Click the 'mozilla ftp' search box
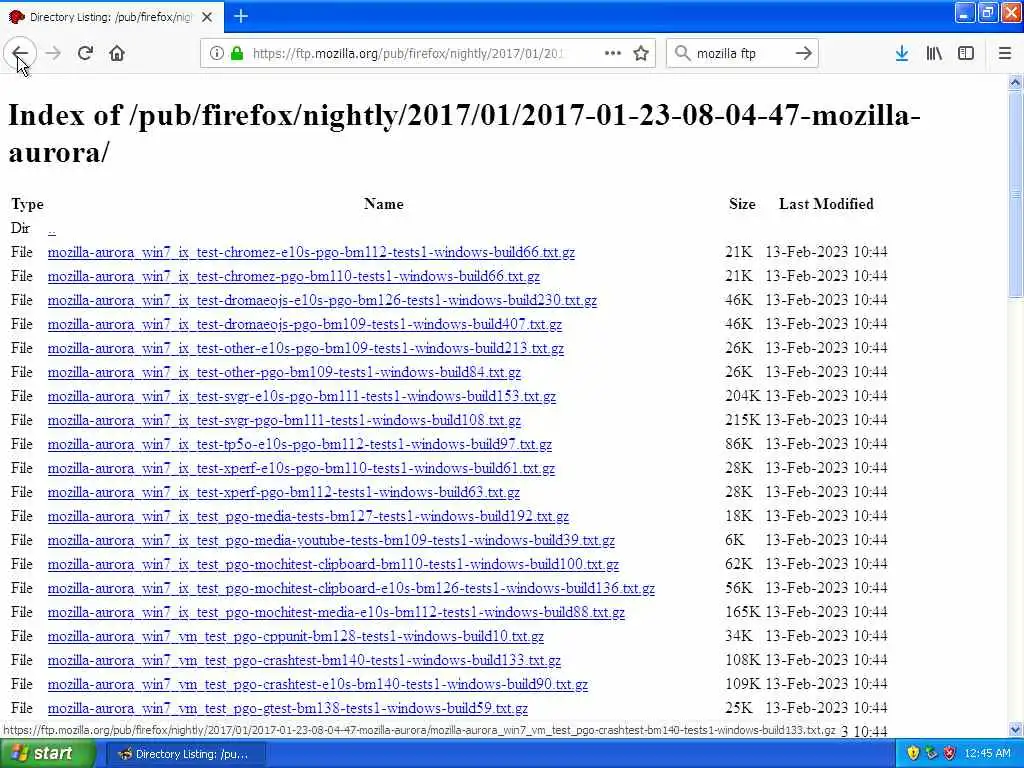Screen dimensions: 1024x768 (x=741, y=54)
